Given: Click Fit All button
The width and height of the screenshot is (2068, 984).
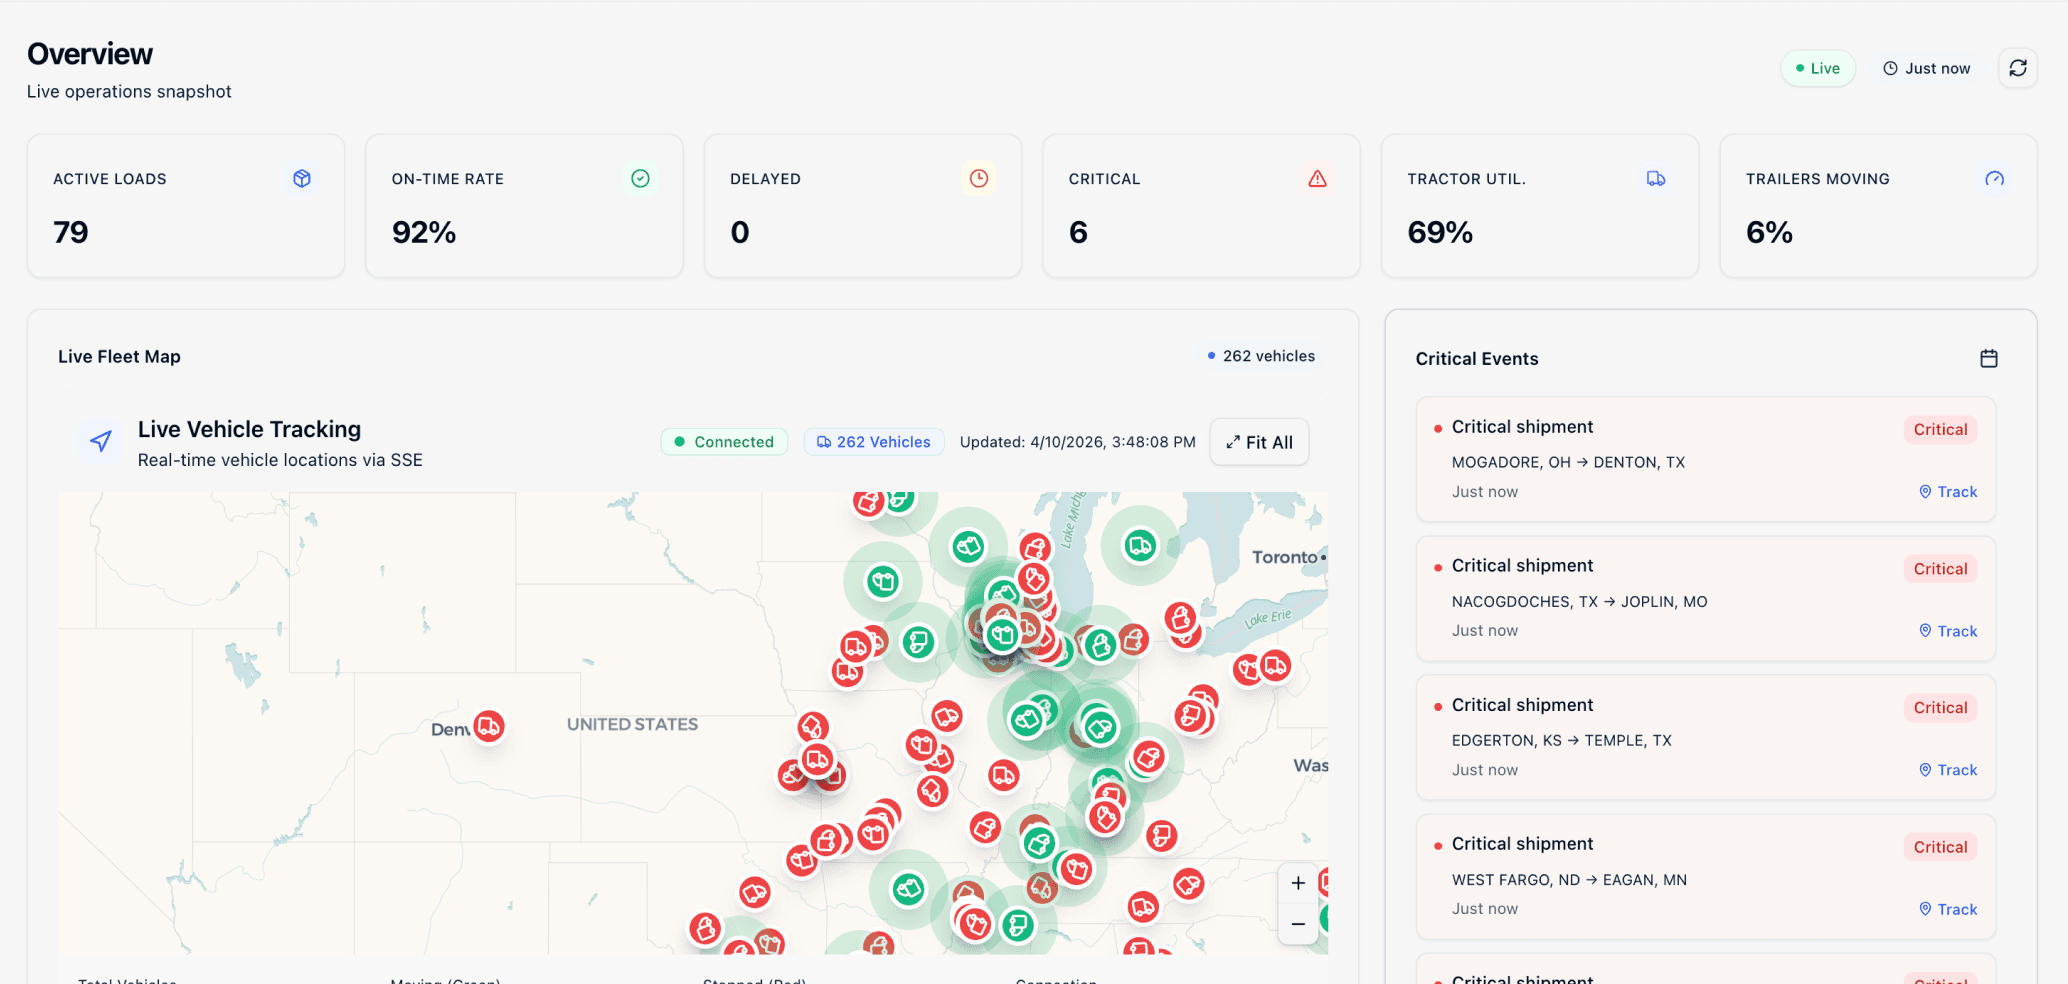Looking at the screenshot, I should point(1259,442).
